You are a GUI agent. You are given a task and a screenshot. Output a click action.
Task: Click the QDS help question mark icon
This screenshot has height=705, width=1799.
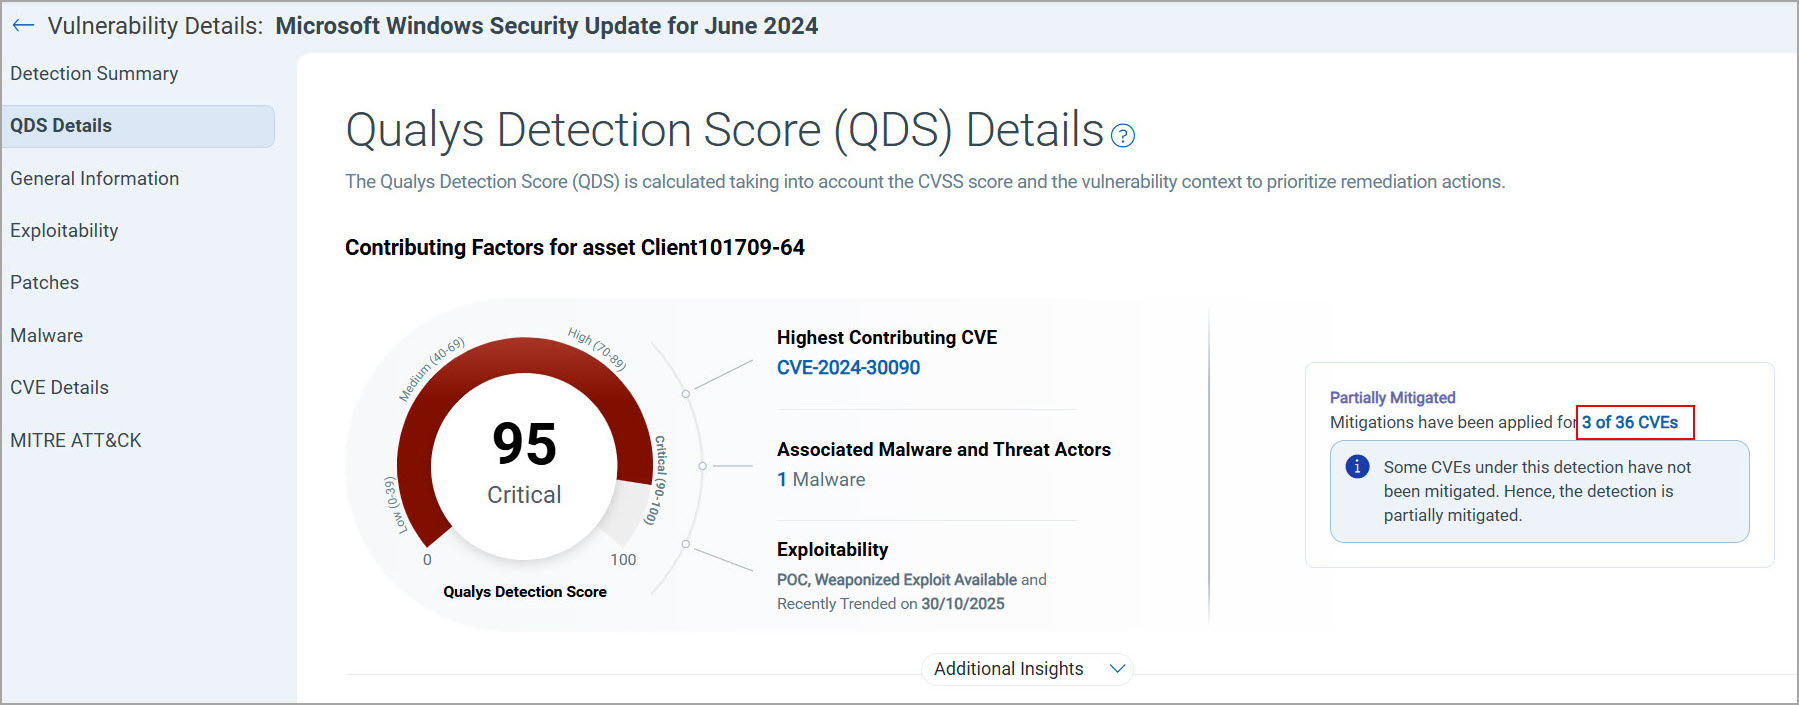(x=1123, y=136)
